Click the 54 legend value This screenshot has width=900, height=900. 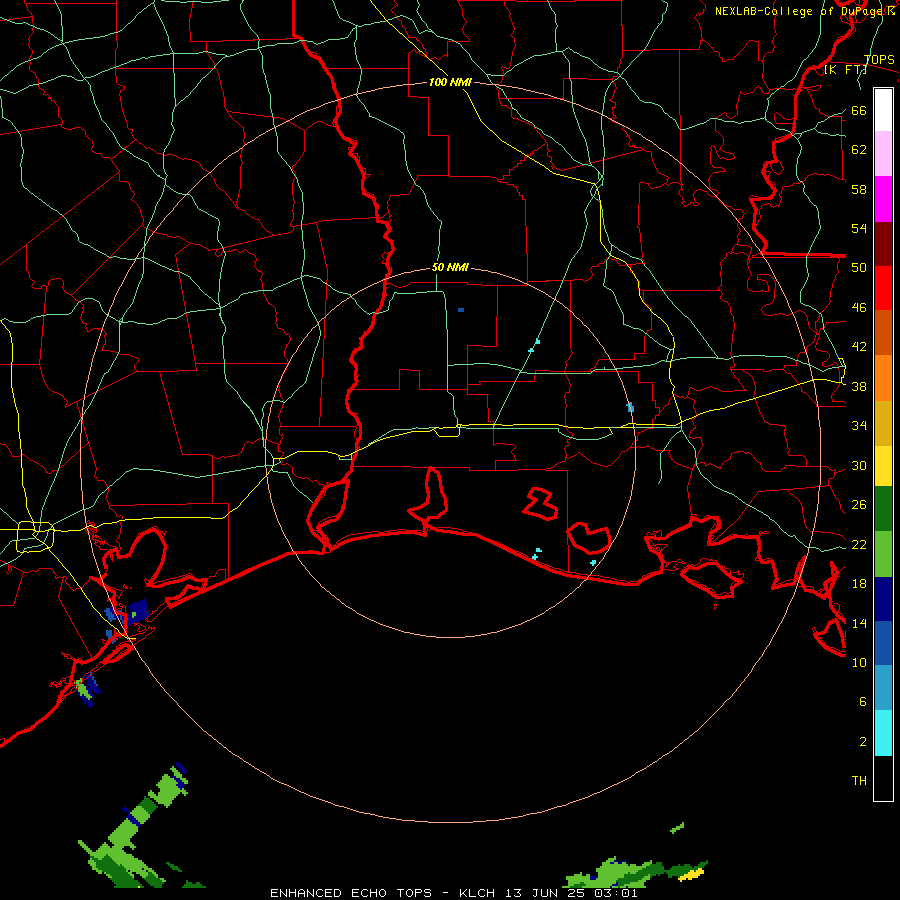coord(859,228)
